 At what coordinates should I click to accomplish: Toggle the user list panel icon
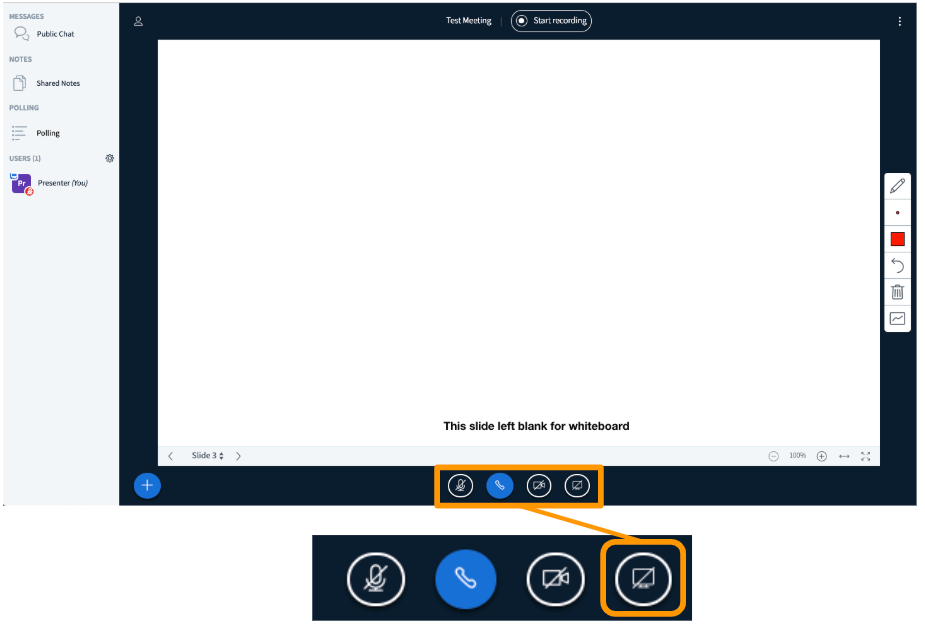pos(138,21)
